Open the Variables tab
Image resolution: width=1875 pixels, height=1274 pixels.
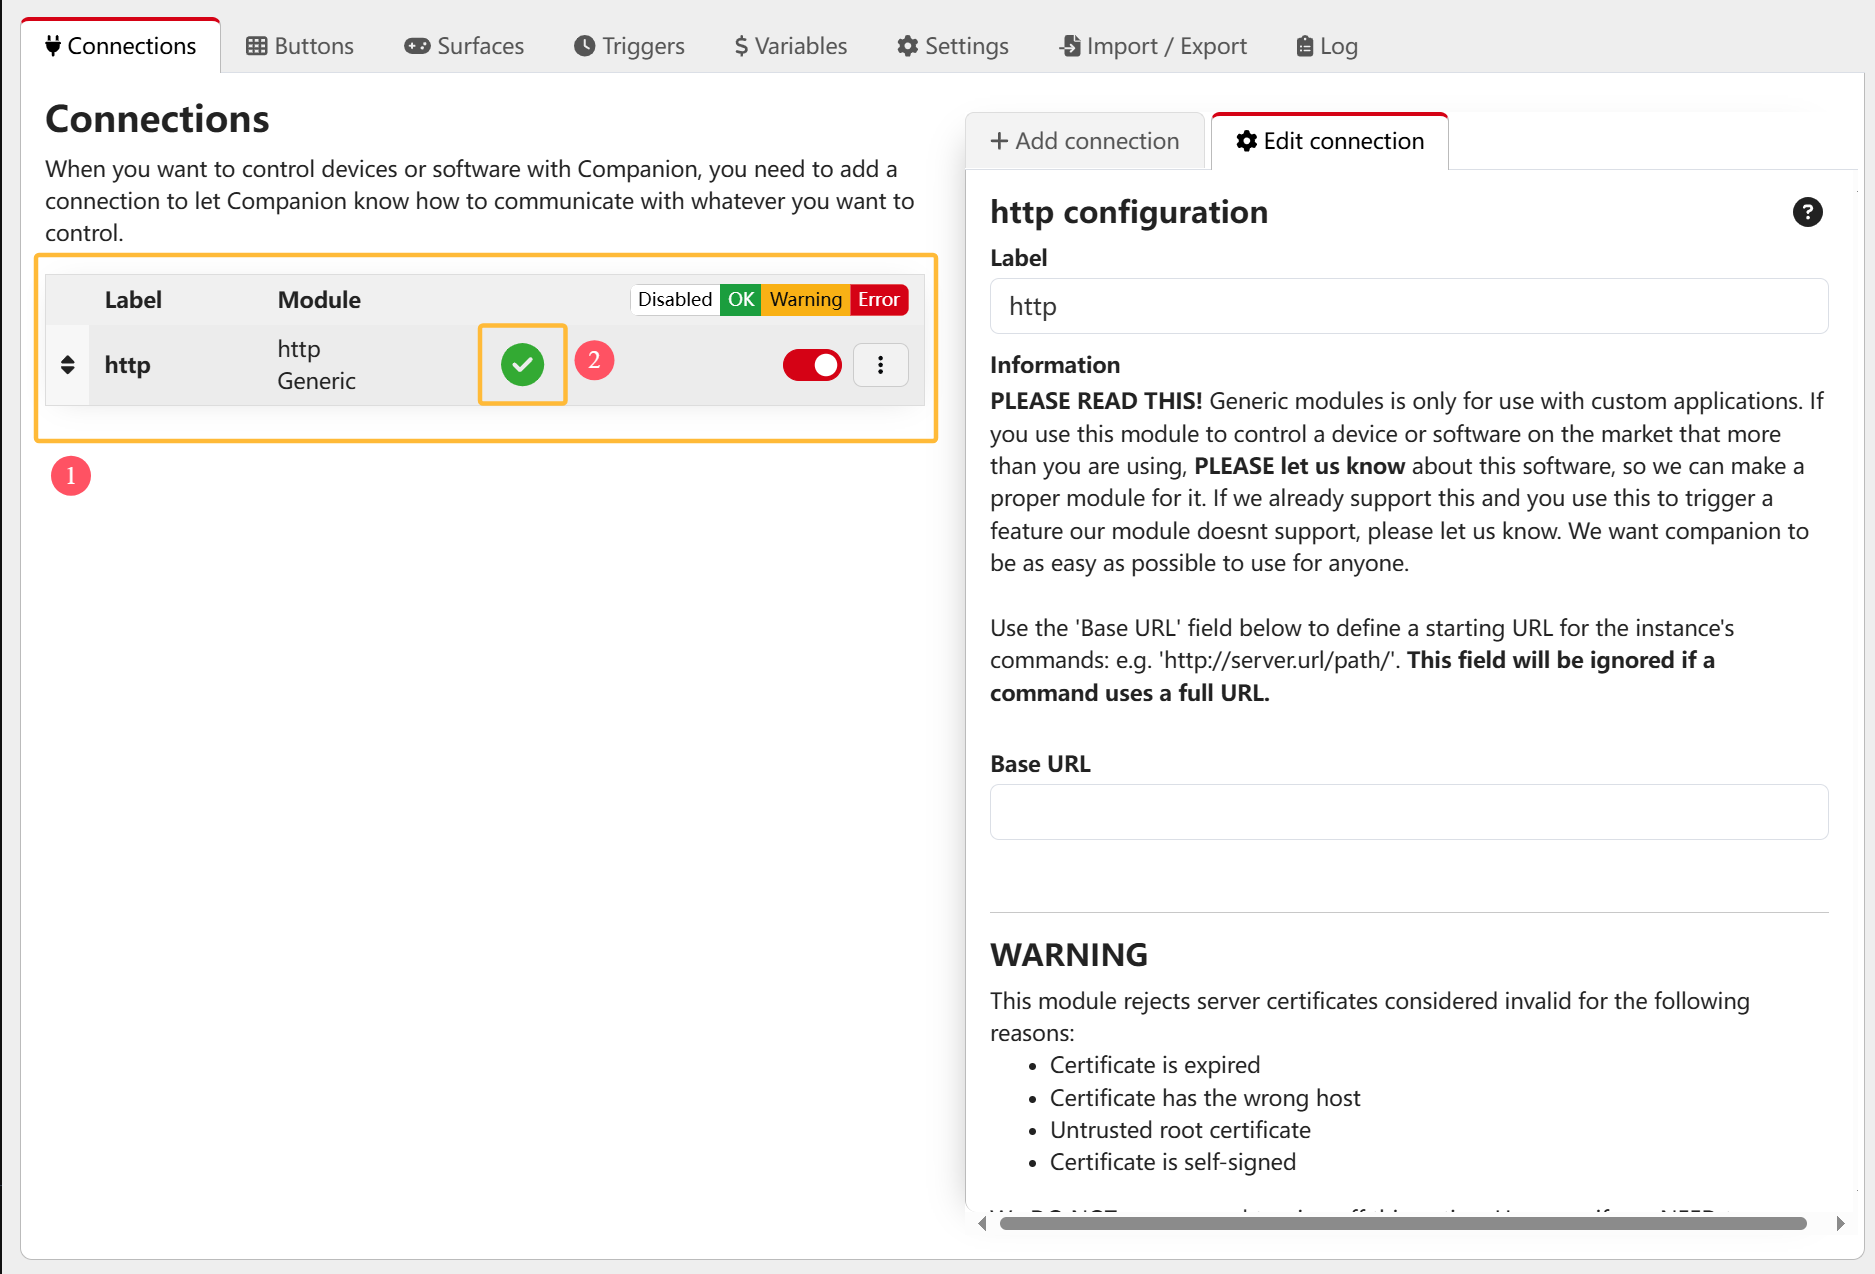pyautogui.click(x=790, y=46)
